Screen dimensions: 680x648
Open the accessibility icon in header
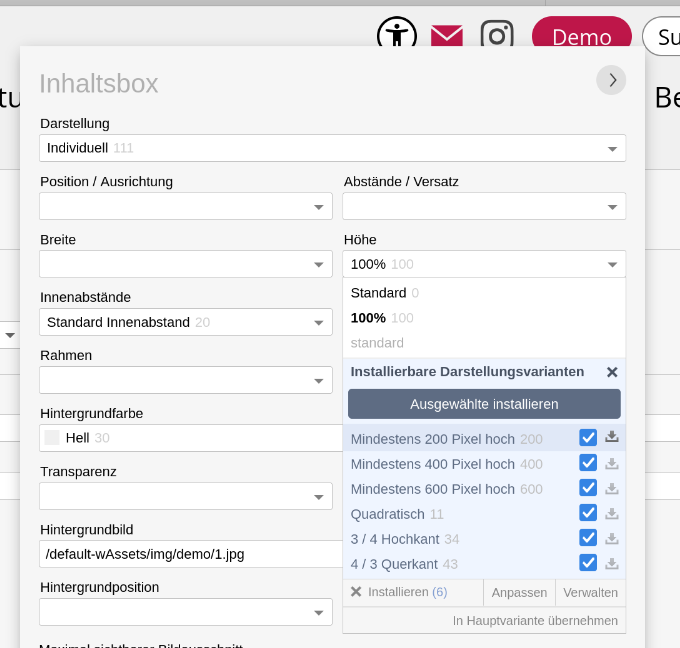coord(396,35)
